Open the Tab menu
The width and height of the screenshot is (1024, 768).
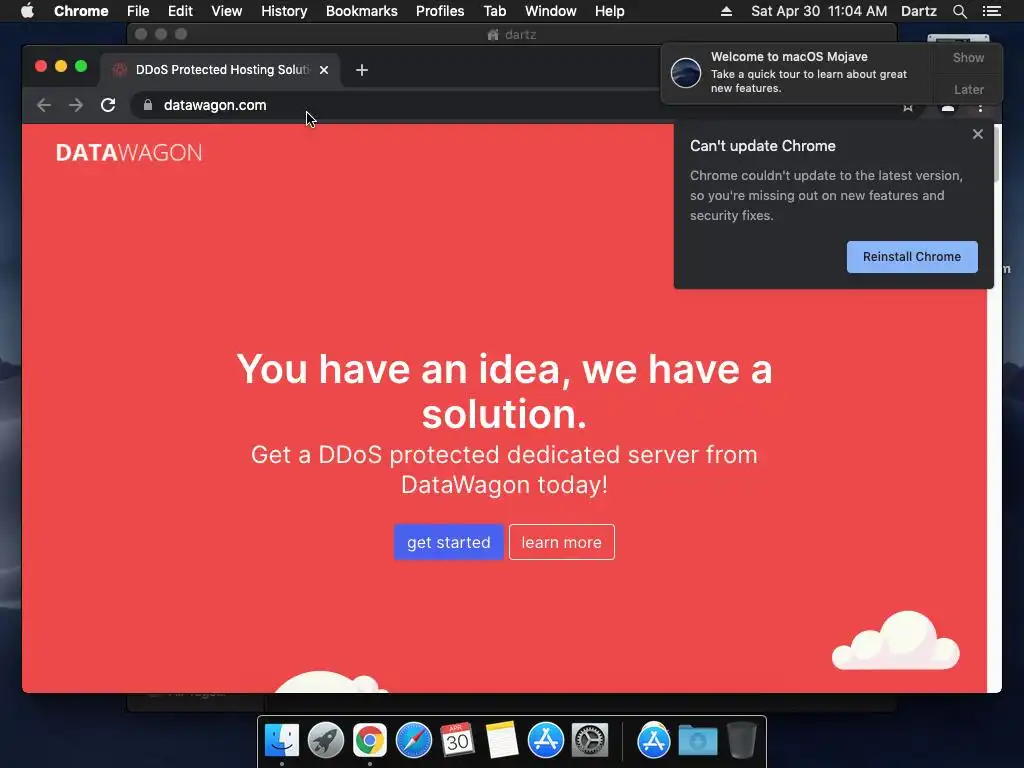tap(494, 11)
